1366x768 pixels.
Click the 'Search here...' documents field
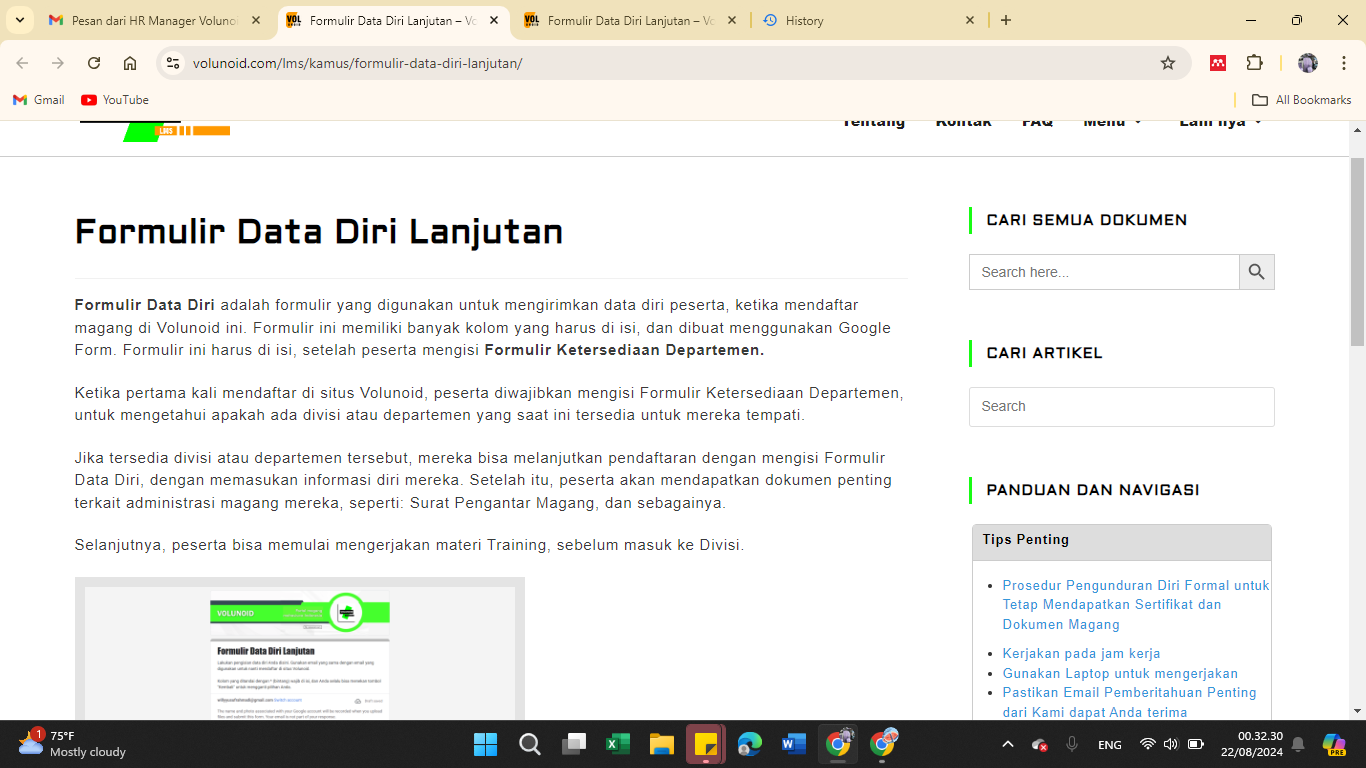coord(1104,272)
